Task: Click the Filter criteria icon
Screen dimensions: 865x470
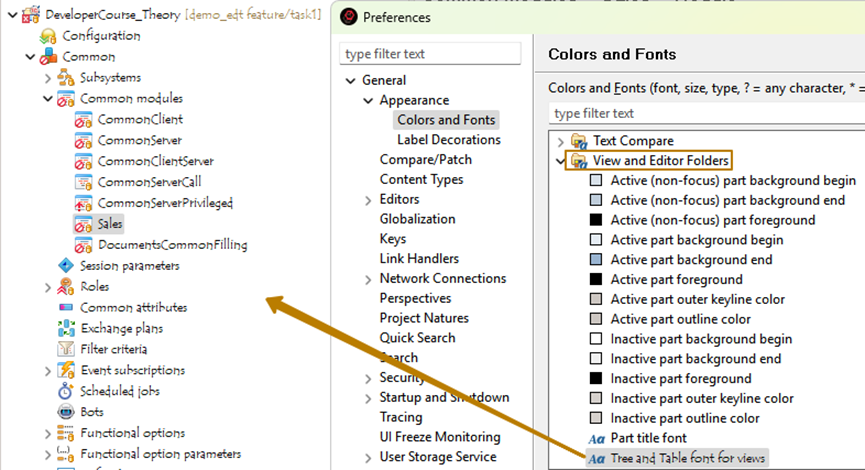Action: pos(66,349)
